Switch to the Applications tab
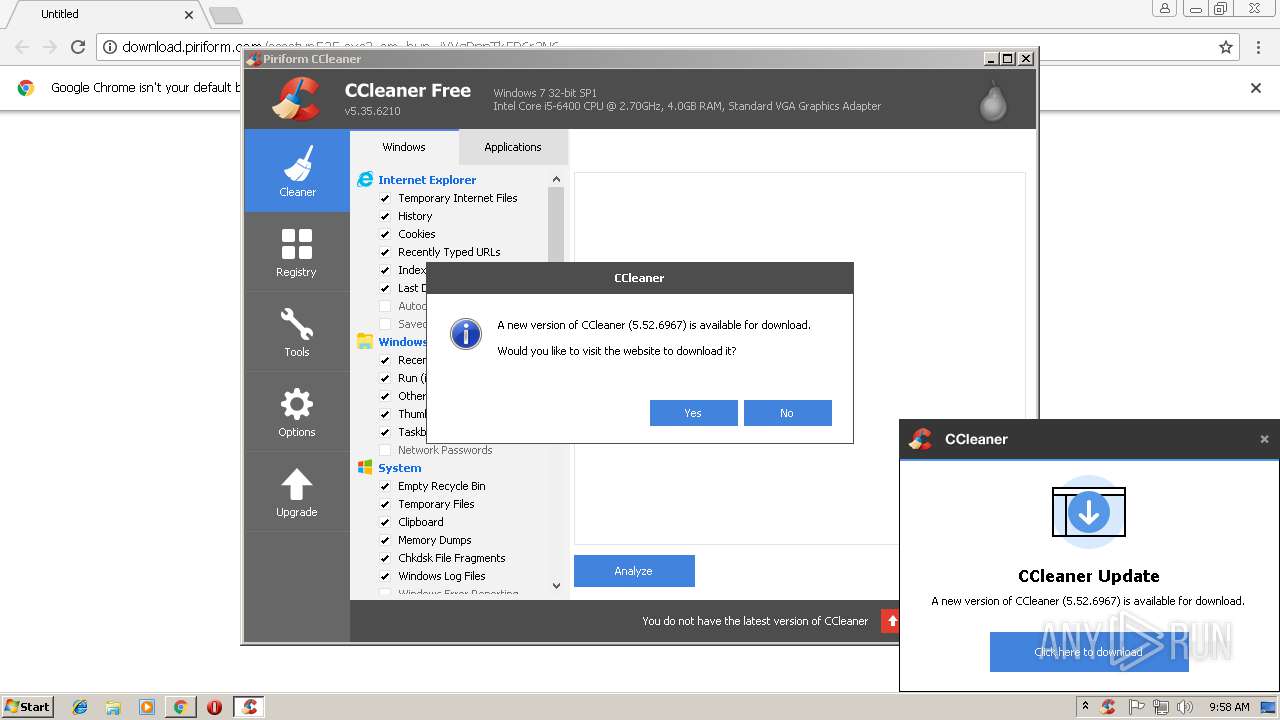 coord(513,147)
